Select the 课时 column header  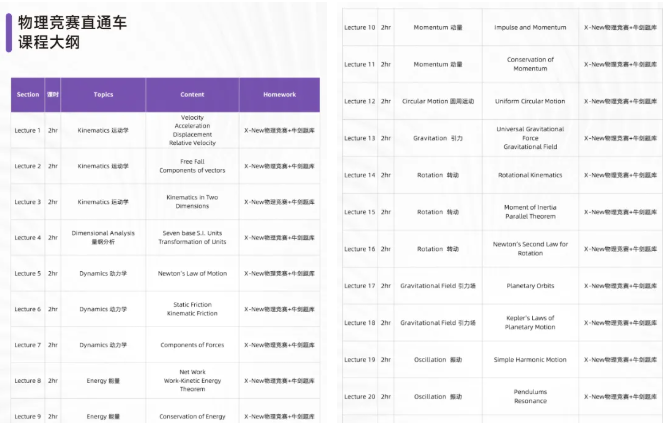[x=53, y=95]
